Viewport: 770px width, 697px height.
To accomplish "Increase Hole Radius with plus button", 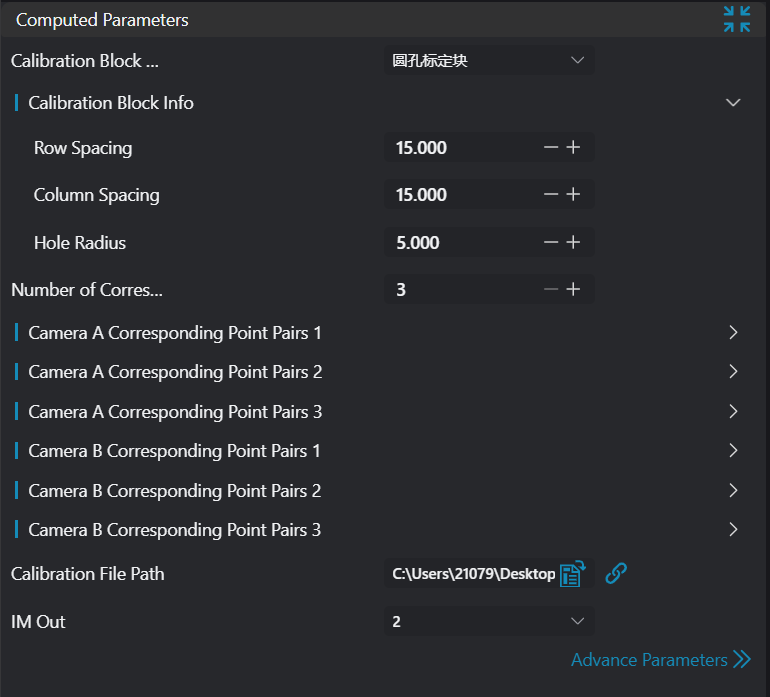I will pos(573,243).
